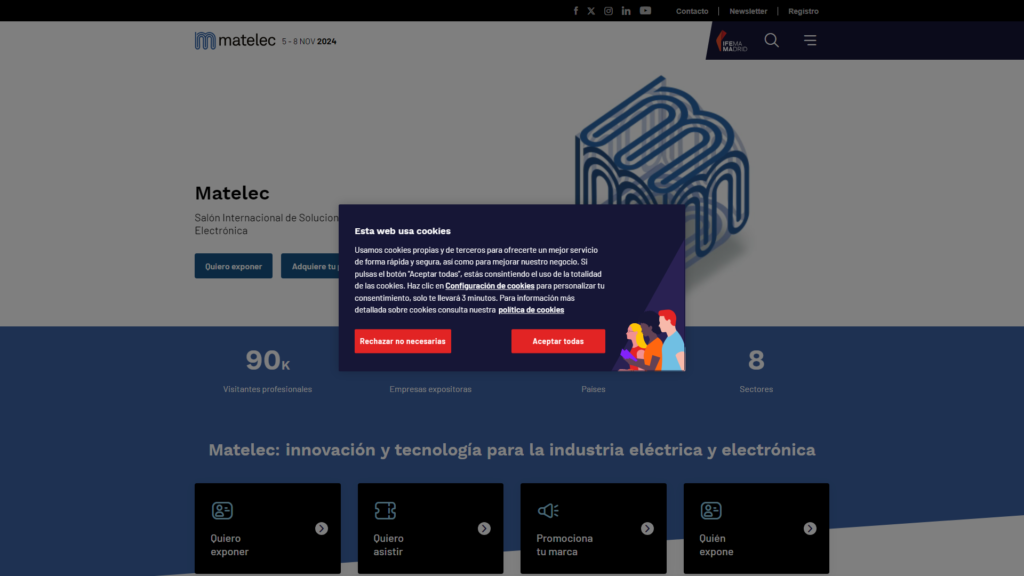1024x576 pixels.
Task: Open the Quién expone card text
Action: (716, 545)
